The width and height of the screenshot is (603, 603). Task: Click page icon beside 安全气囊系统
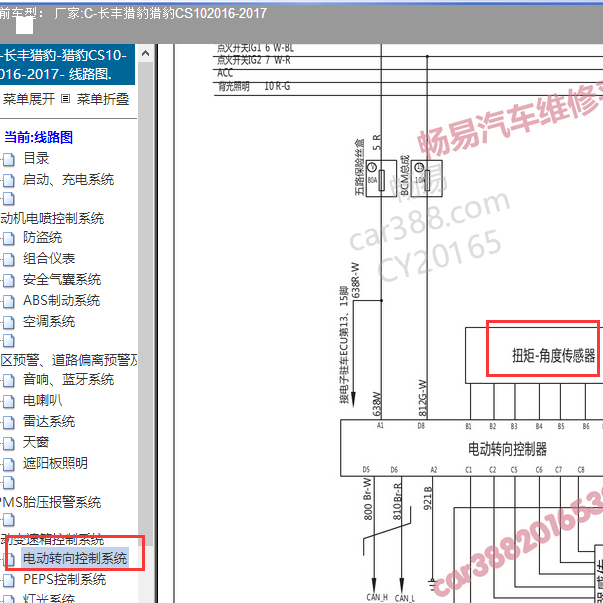tap(9, 281)
